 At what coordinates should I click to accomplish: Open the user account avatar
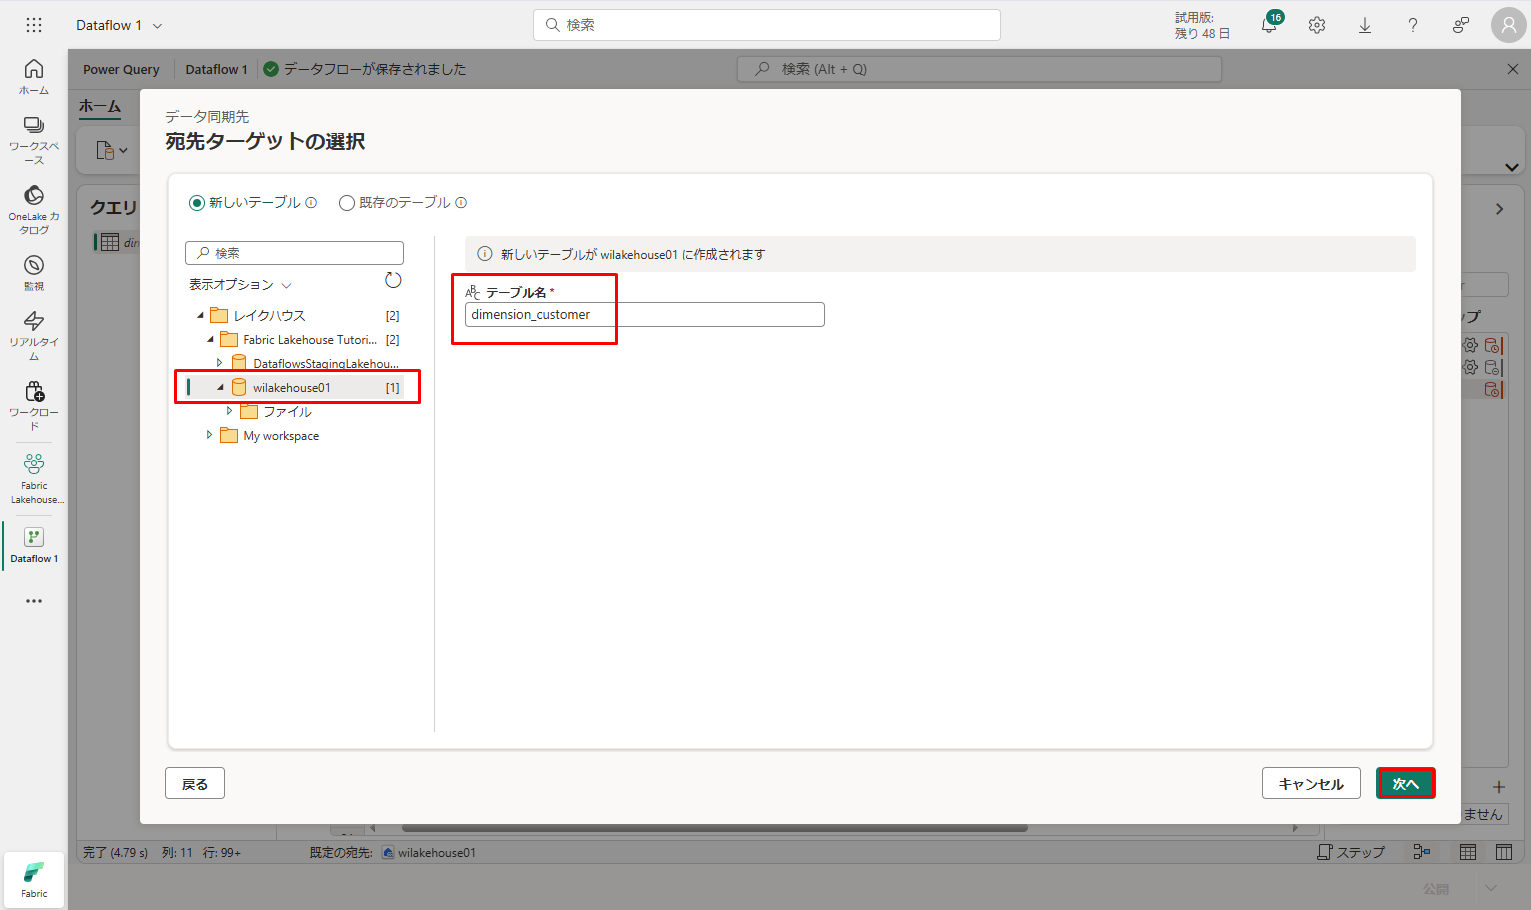coord(1509,25)
